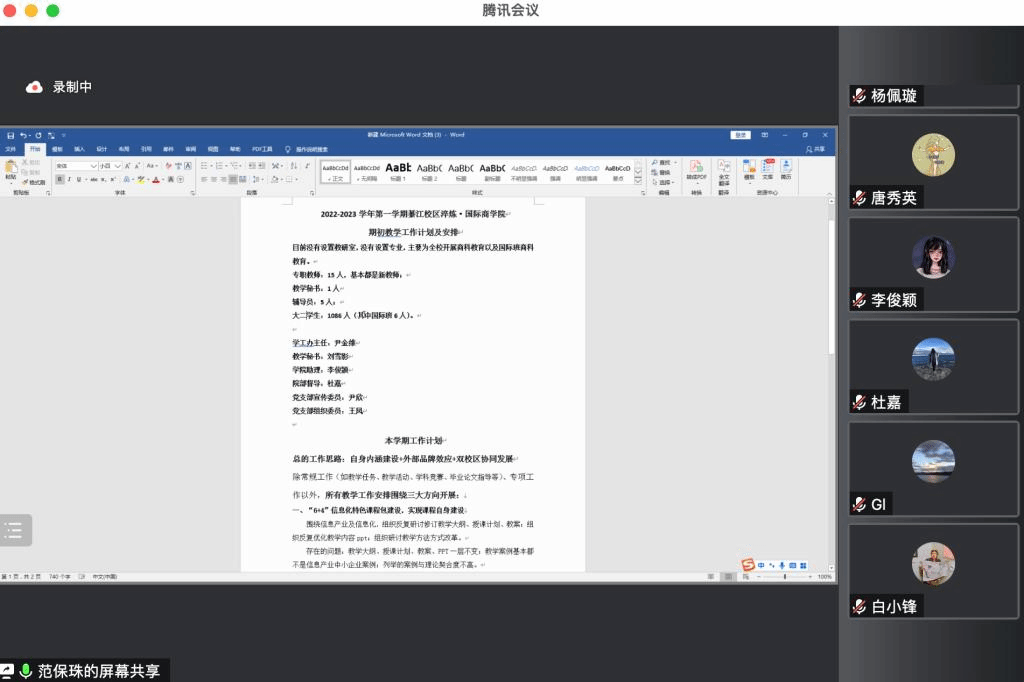1024x682 pixels.
Task: Open the 全文翻译 translation tool
Action: click(x=724, y=171)
